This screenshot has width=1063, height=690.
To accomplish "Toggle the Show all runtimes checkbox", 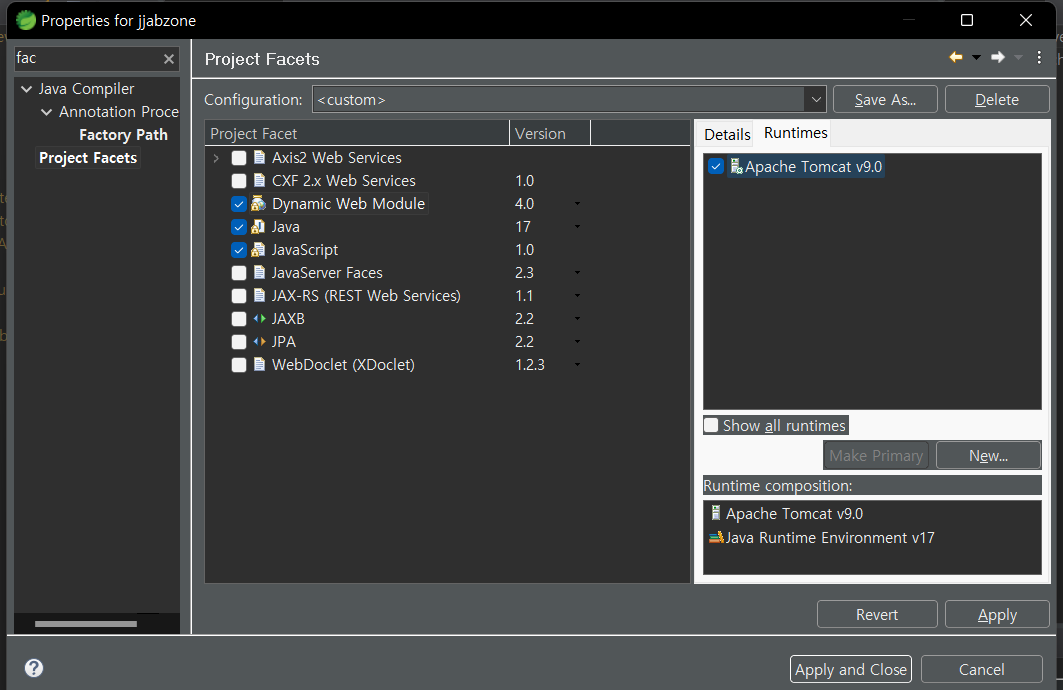I will (711, 425).
